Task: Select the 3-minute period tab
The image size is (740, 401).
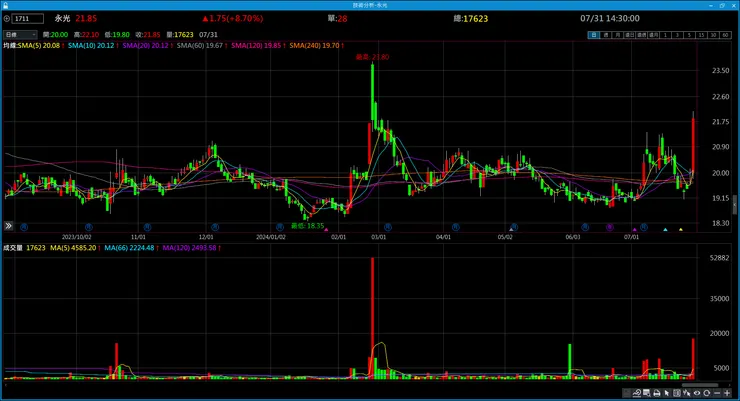Action: [x=677, y=35]
